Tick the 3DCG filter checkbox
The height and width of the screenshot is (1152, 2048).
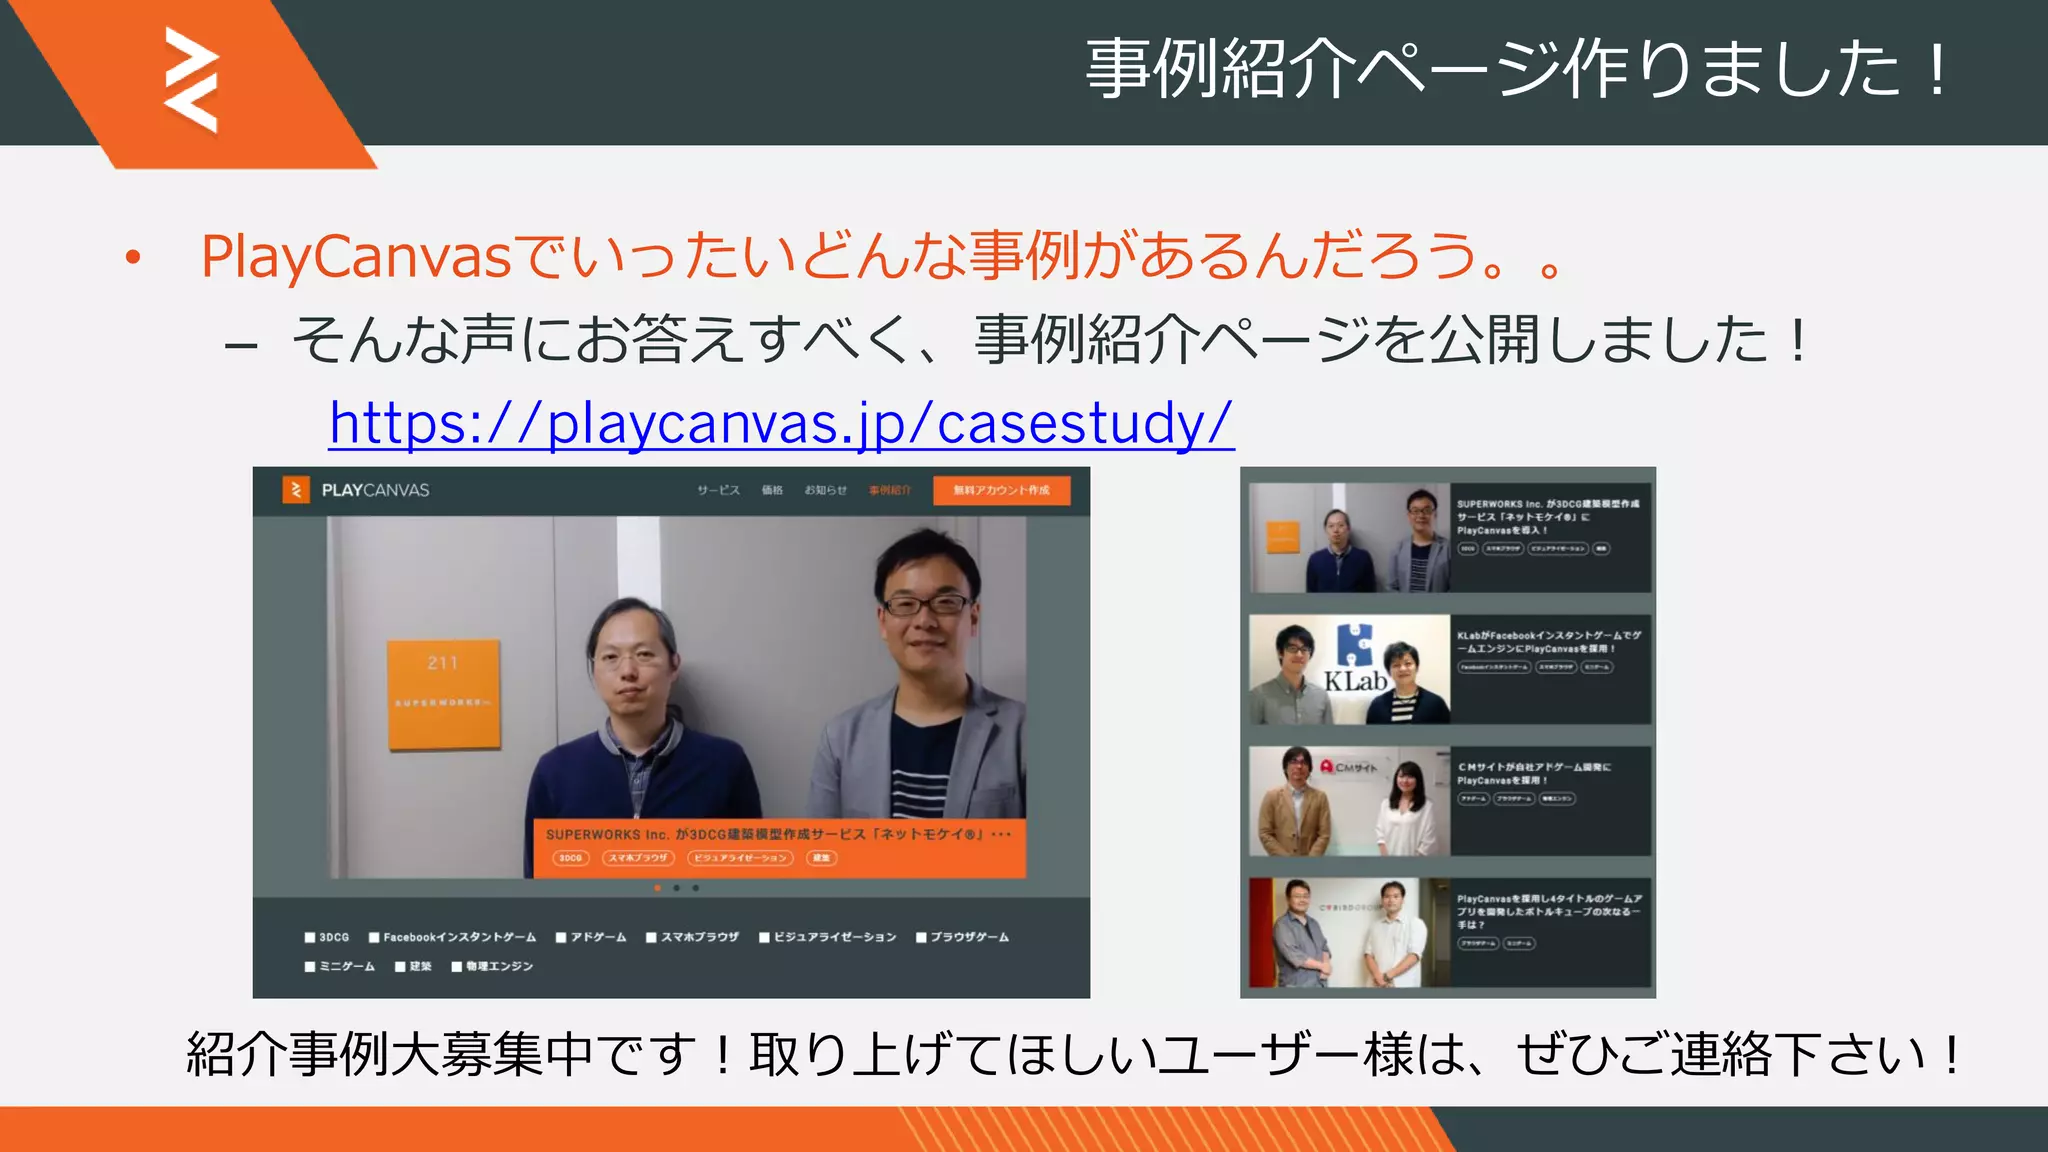tap(310, 937)
